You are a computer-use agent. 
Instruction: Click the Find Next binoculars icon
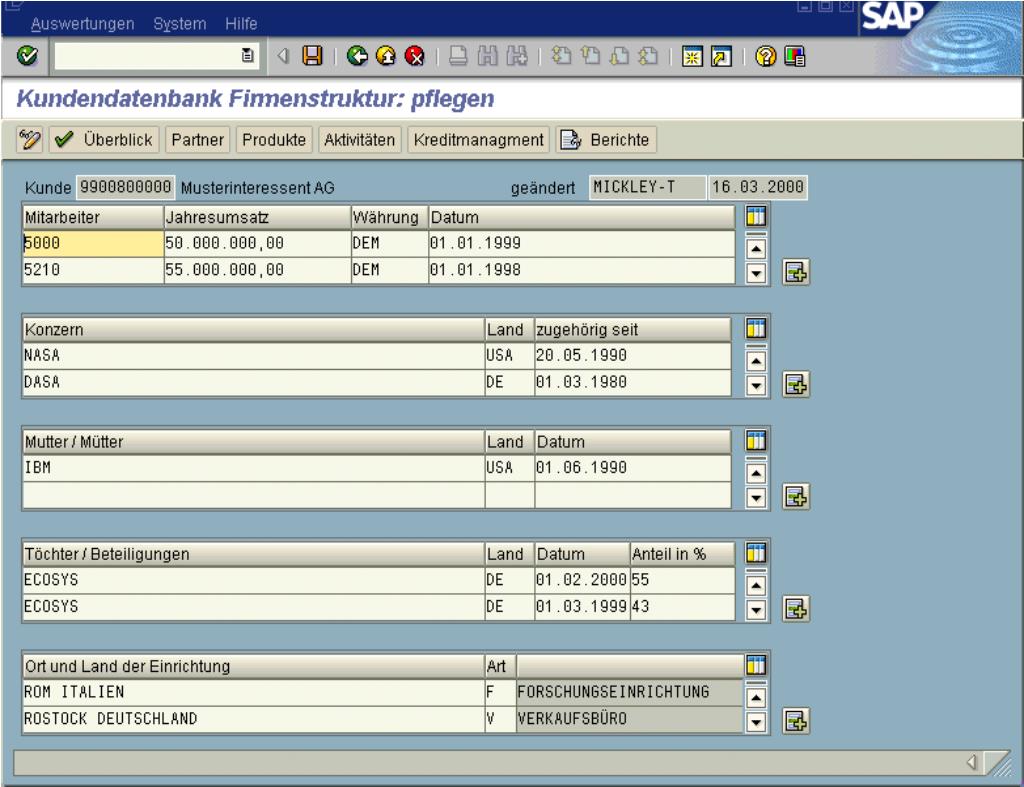click(x=516, y=56)
